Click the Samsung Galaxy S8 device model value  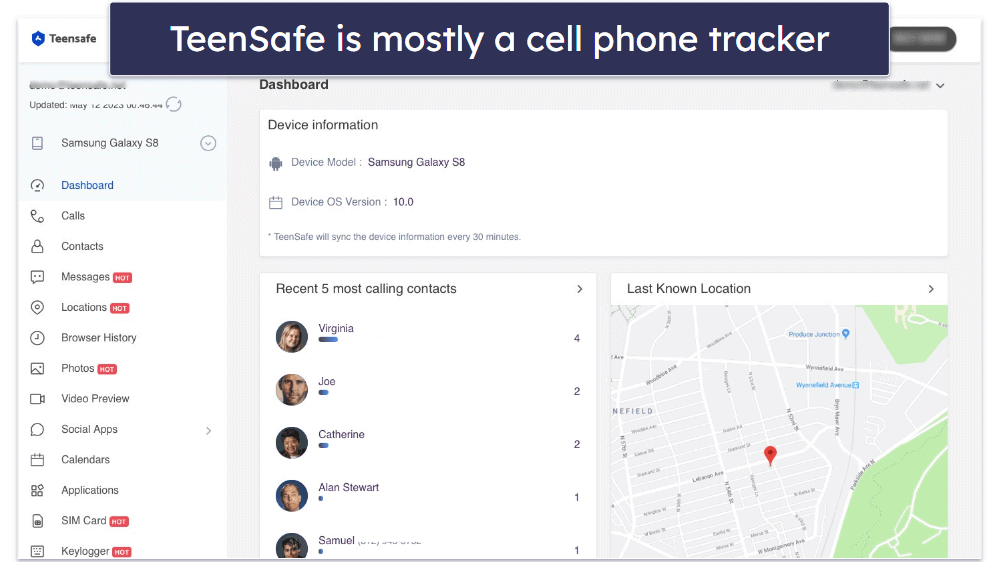[416, 162]
